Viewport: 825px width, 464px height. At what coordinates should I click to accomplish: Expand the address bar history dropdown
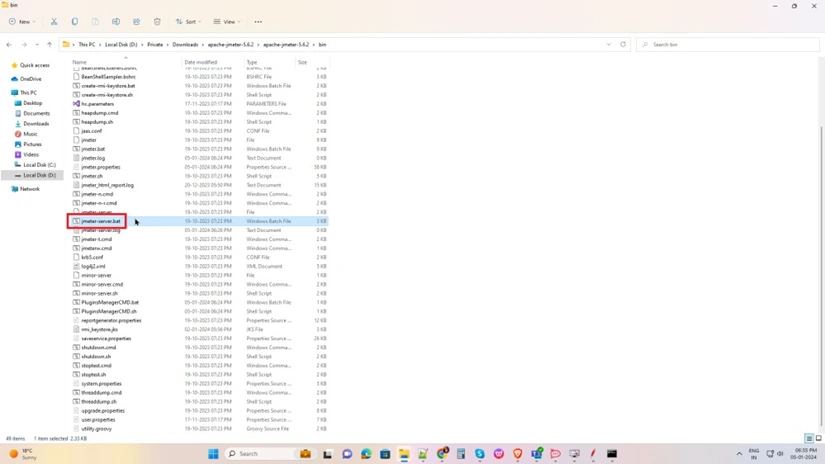click(608, 44)
